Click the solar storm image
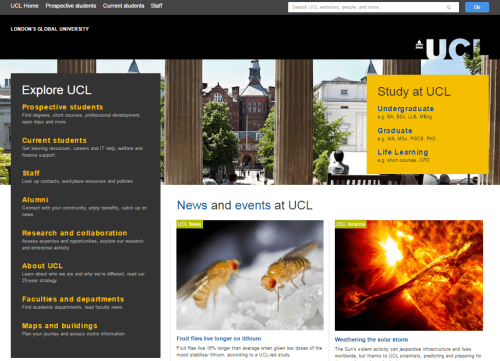500x361 pixels. pyautogui.click(x=409, y=275)
